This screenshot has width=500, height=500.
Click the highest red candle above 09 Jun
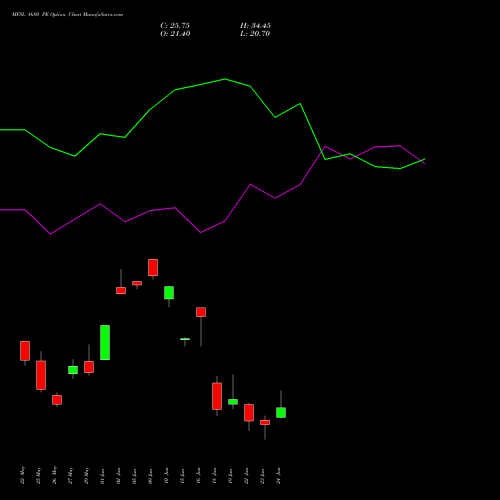(153, 267)
